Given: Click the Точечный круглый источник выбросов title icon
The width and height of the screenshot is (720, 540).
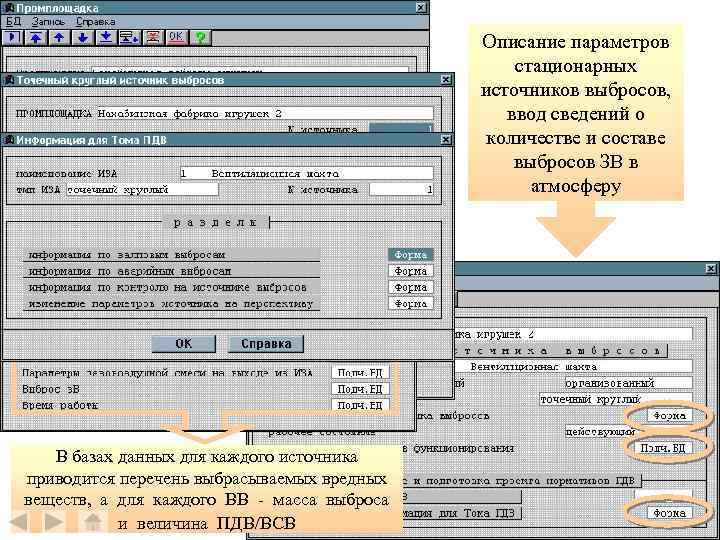Looking at the screenshot, I should 9,80.
